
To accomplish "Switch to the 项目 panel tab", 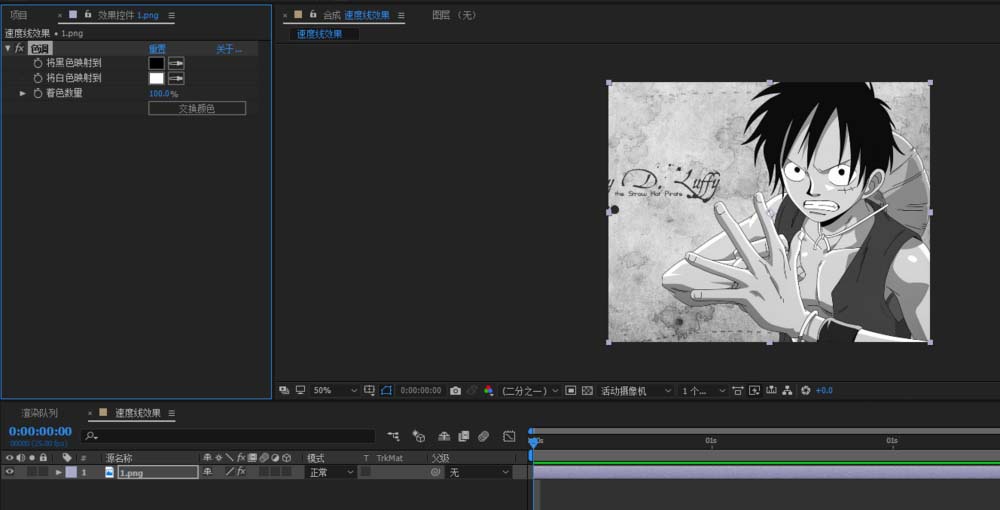I will pyautogui.click(x=18, y=16).
